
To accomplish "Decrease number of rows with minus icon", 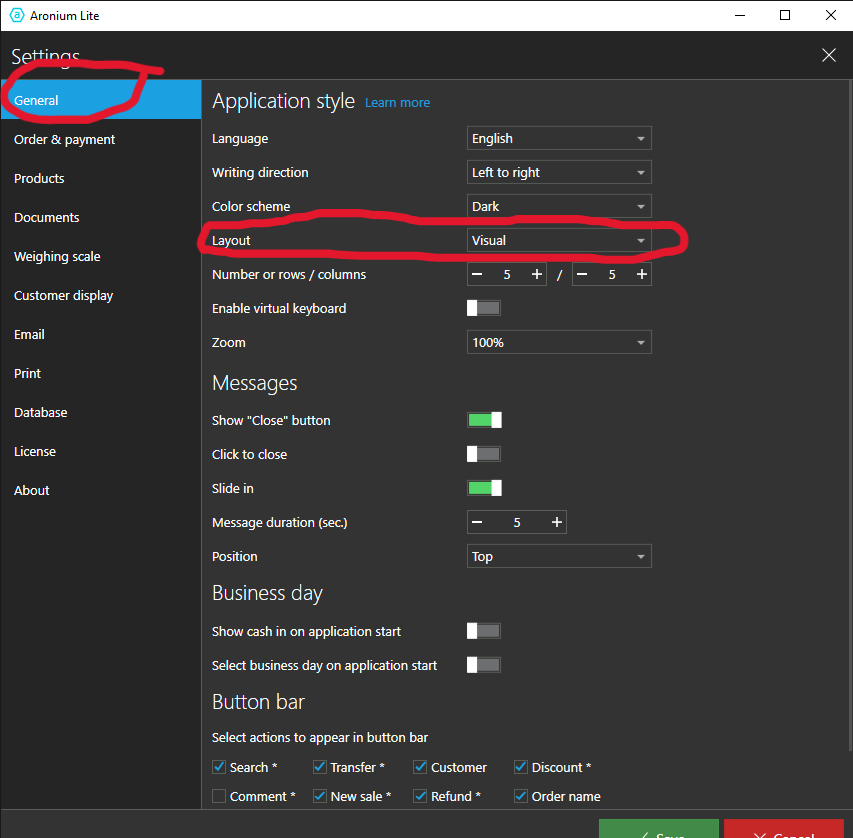I will coord(478,274).
